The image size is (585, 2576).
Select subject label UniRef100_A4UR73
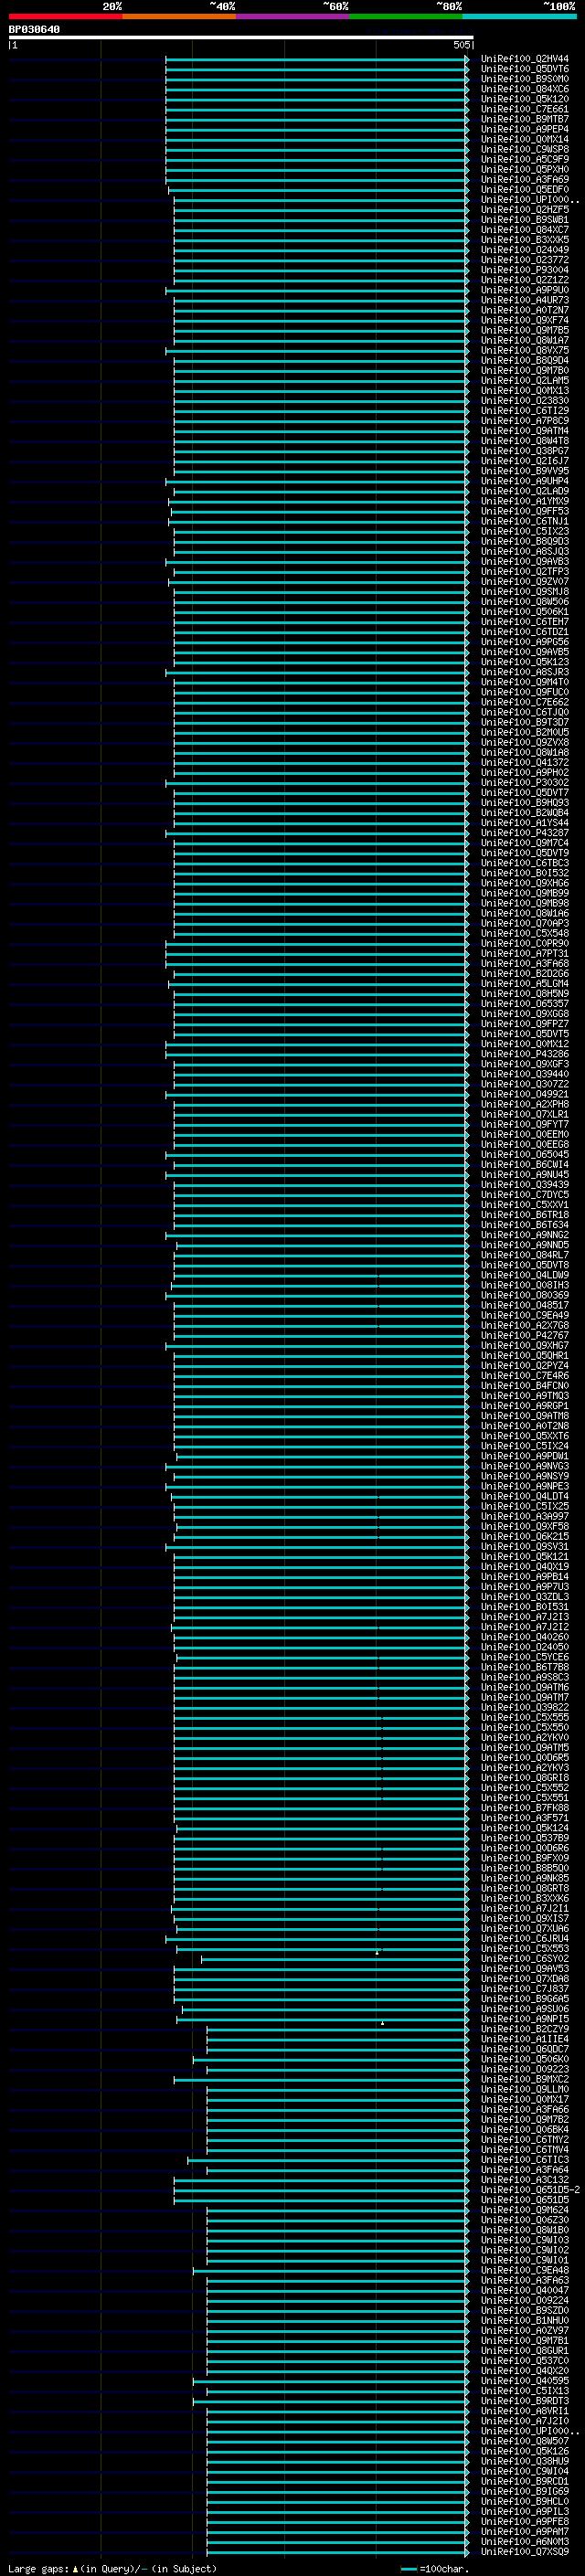[x=525, y=300]
